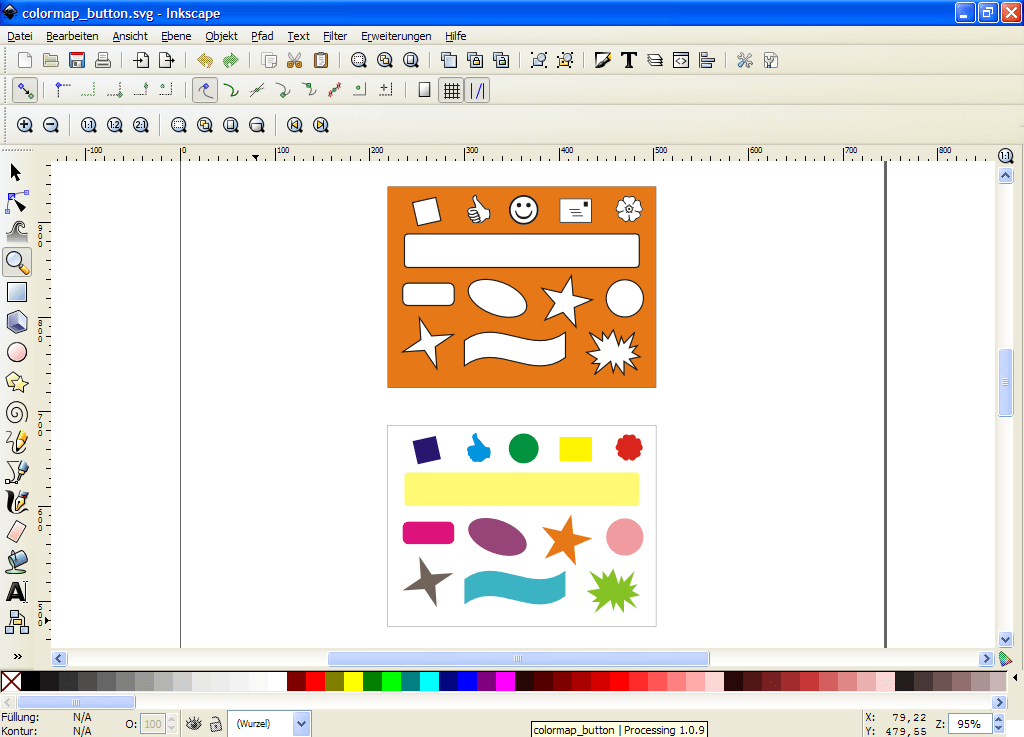
Task: Click the Open file folder icon
Action: [x=51, y=61]
